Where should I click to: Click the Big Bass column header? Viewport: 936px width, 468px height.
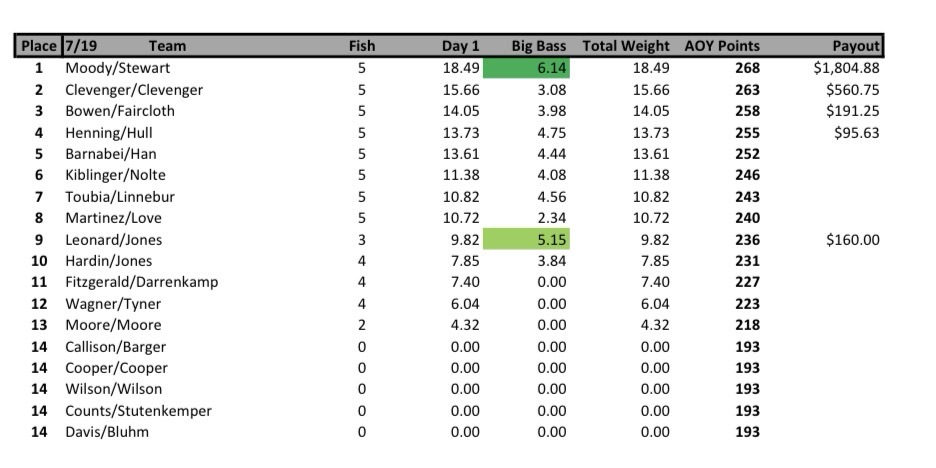pos(539,46)
